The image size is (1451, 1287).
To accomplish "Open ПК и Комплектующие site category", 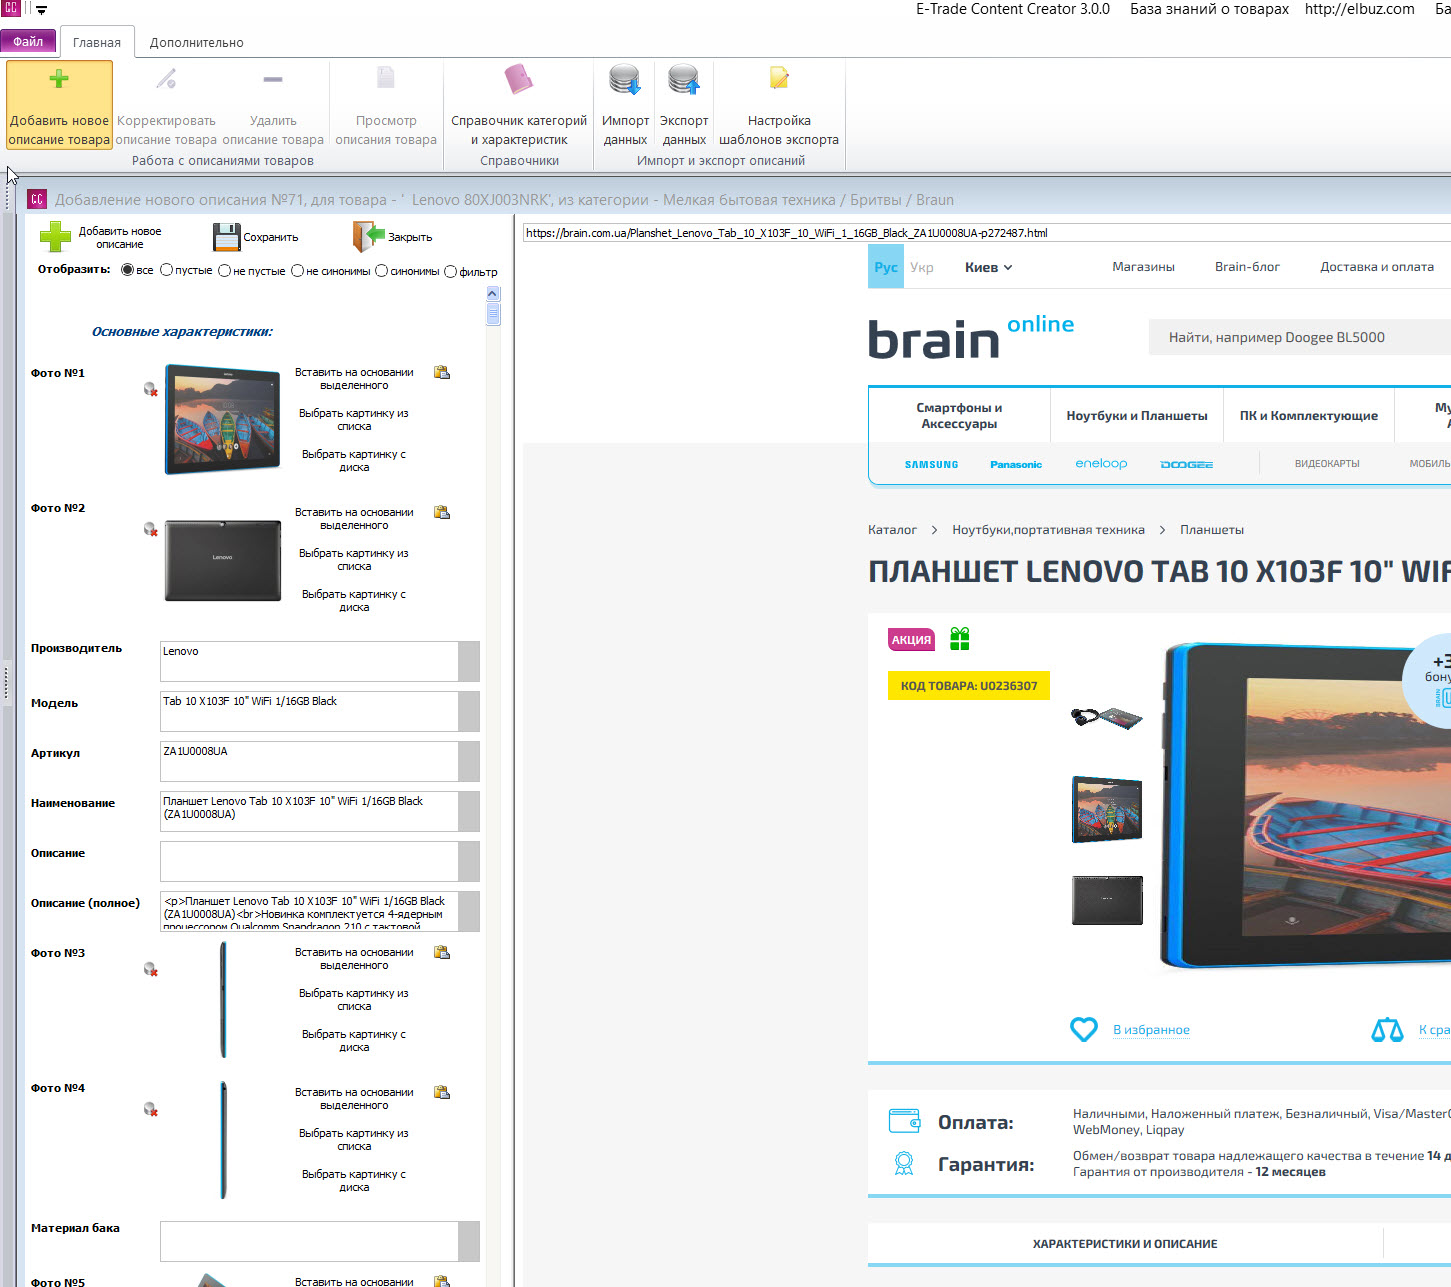I will tap(1309, 415).
